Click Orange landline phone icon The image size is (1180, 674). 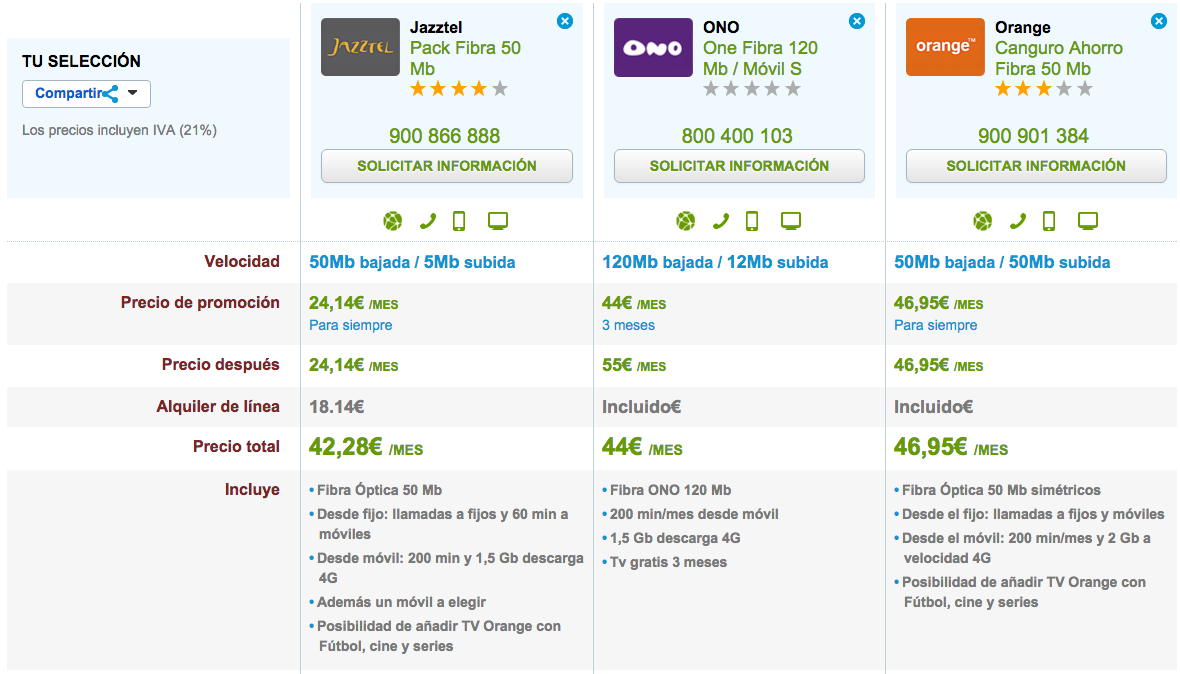click(1017, 220)
